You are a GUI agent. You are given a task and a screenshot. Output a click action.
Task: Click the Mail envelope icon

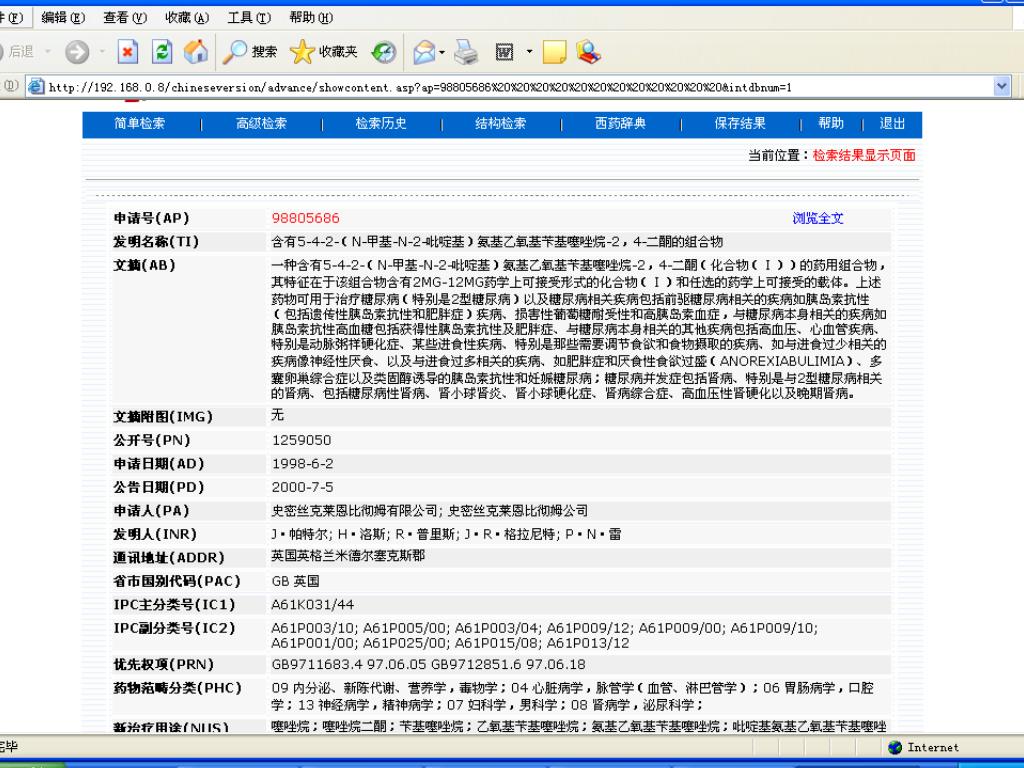click(424, 52)
